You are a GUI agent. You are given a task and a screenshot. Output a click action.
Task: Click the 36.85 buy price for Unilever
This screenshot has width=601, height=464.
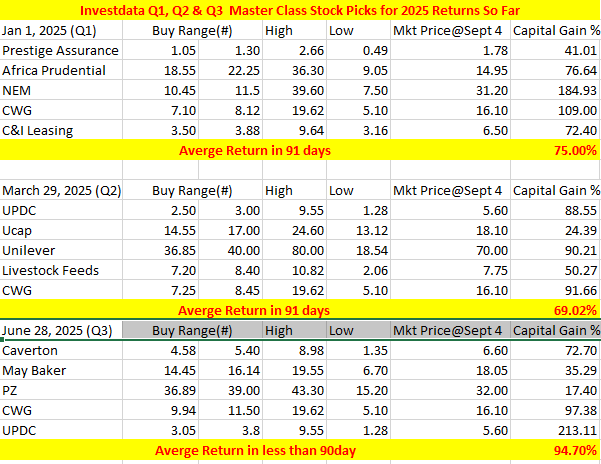click(x=161, y=250)
